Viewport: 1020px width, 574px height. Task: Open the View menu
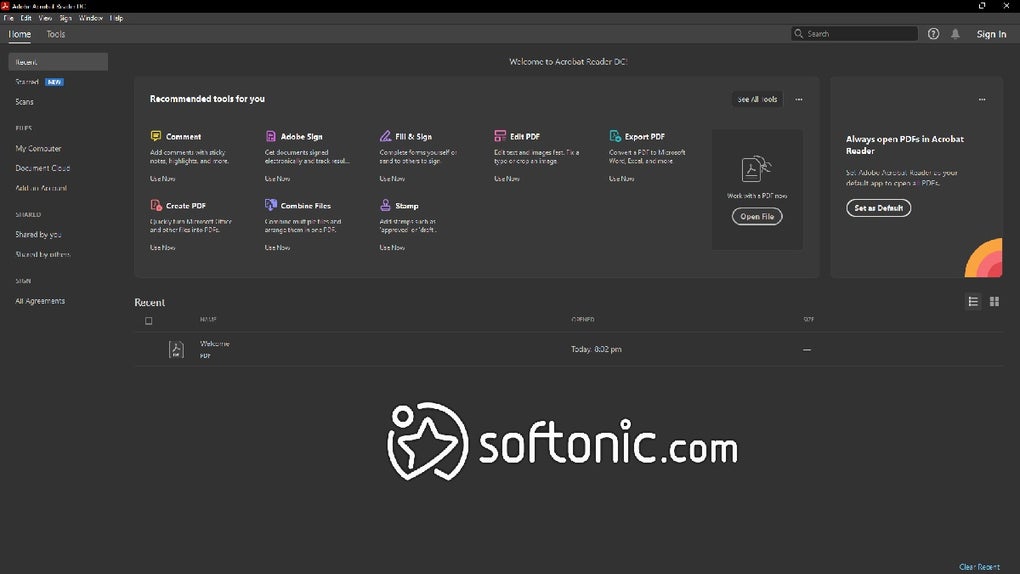45,18
